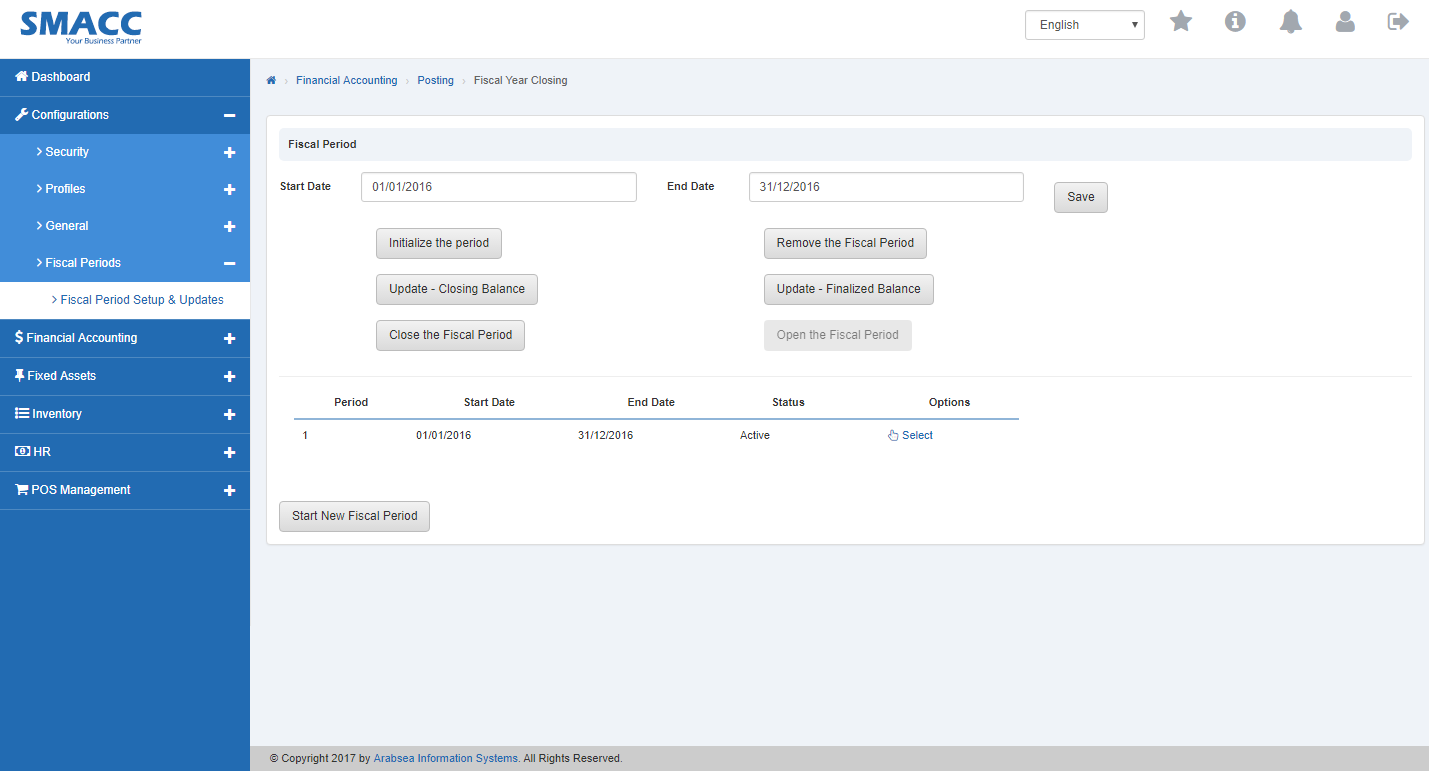Screen dimensions: 1429x771
Task: Click Start New Fiscal Period button
Action: 354,516
